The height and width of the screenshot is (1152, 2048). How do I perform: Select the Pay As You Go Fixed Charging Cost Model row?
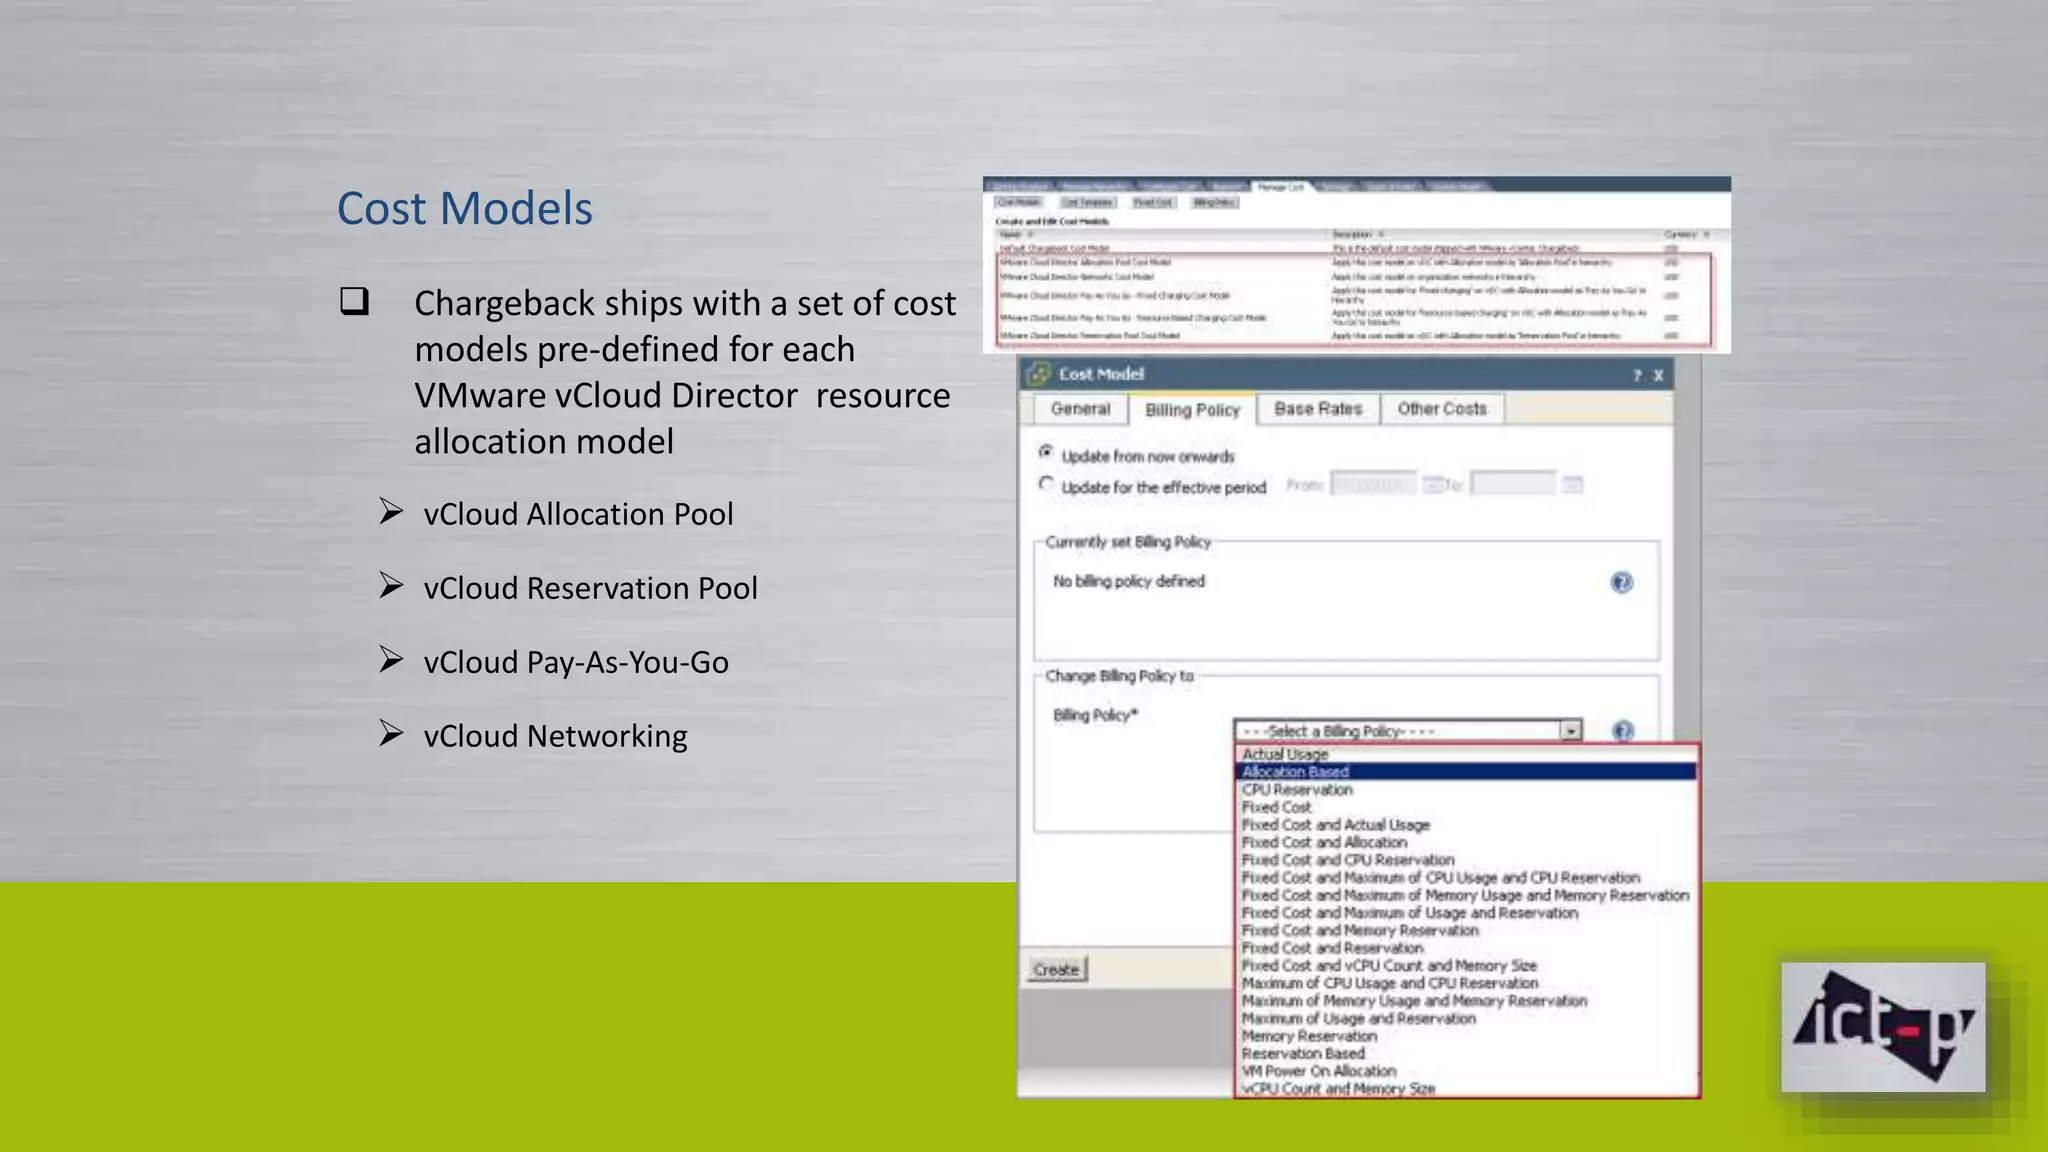[x=1355, y=296]
